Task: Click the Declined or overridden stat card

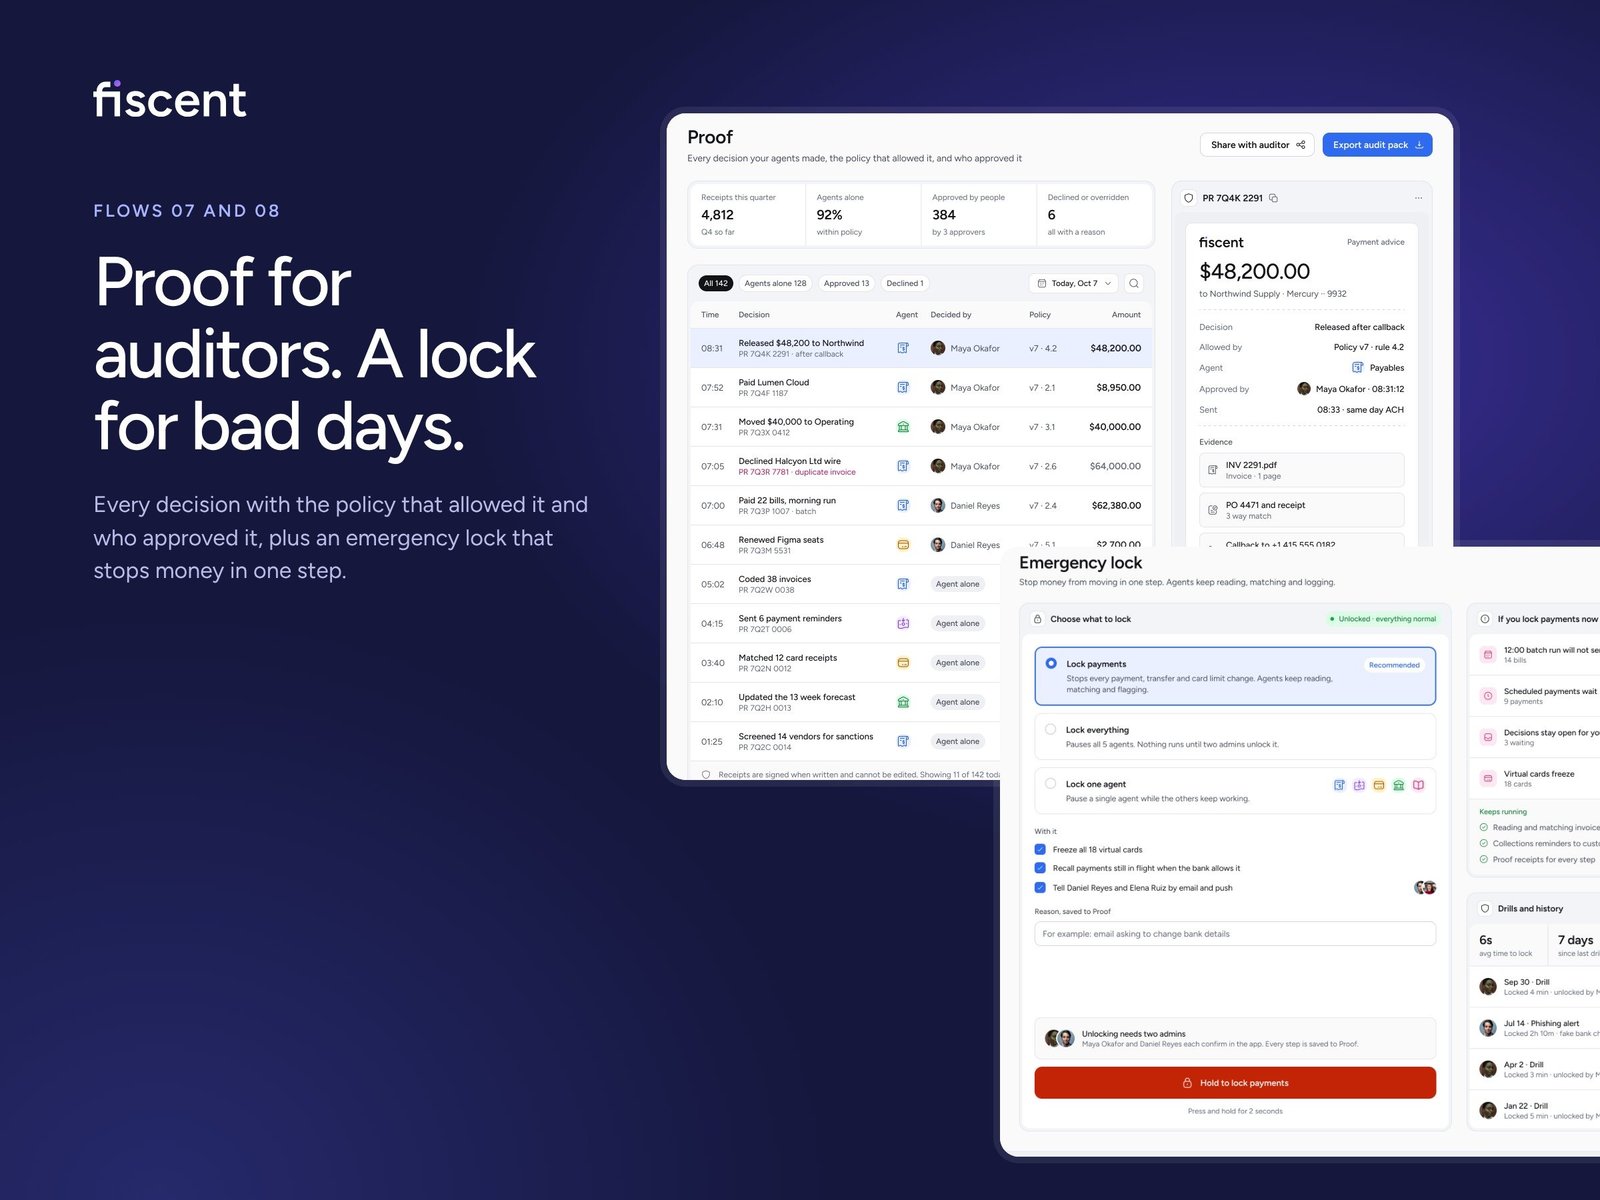Action: pyautogui.click(x=1094, y=214)
